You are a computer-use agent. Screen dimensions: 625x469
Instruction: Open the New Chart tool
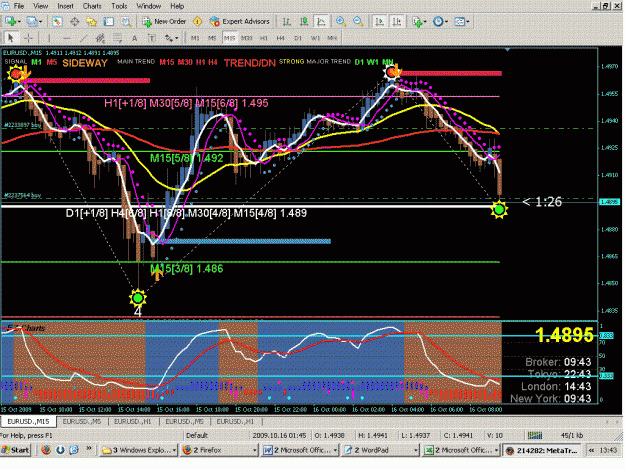pyautogui.click(x=10, y=22)
